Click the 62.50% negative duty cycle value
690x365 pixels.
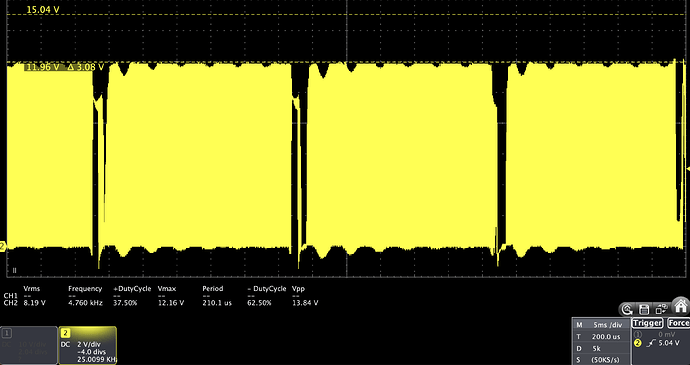[259, 303]
